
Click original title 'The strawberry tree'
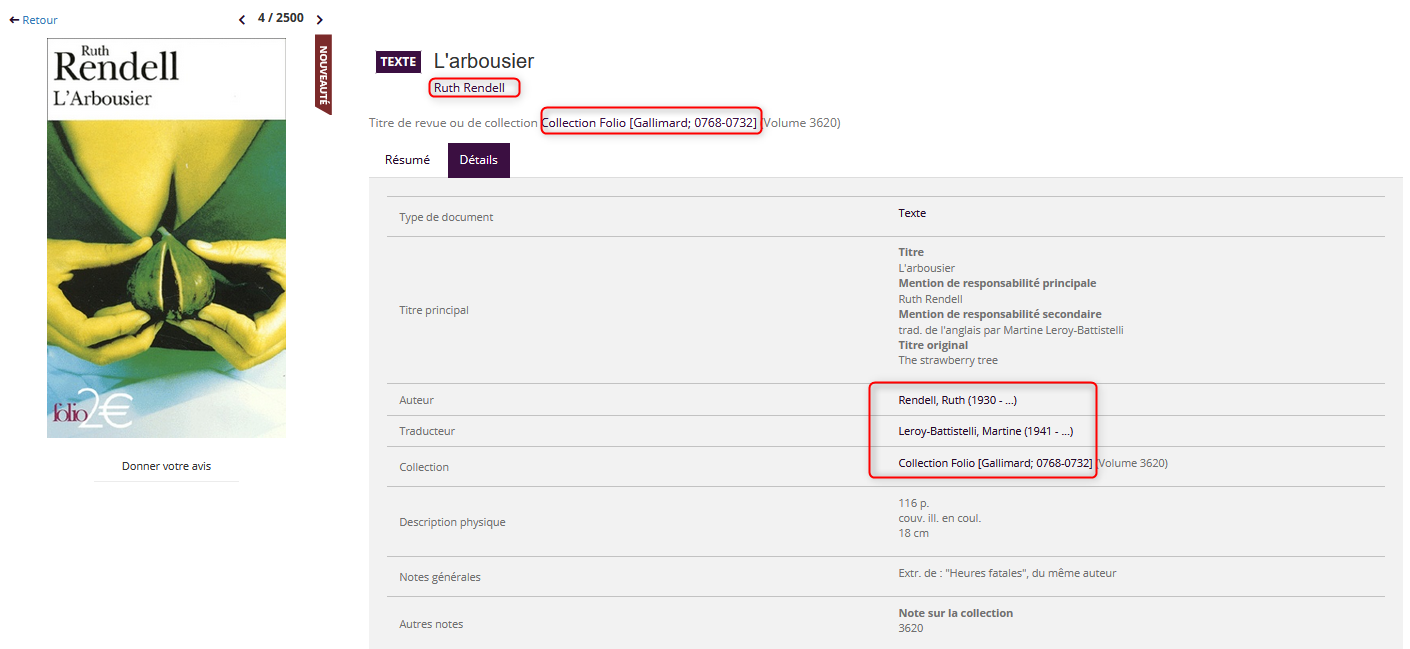tap(947, 360)
